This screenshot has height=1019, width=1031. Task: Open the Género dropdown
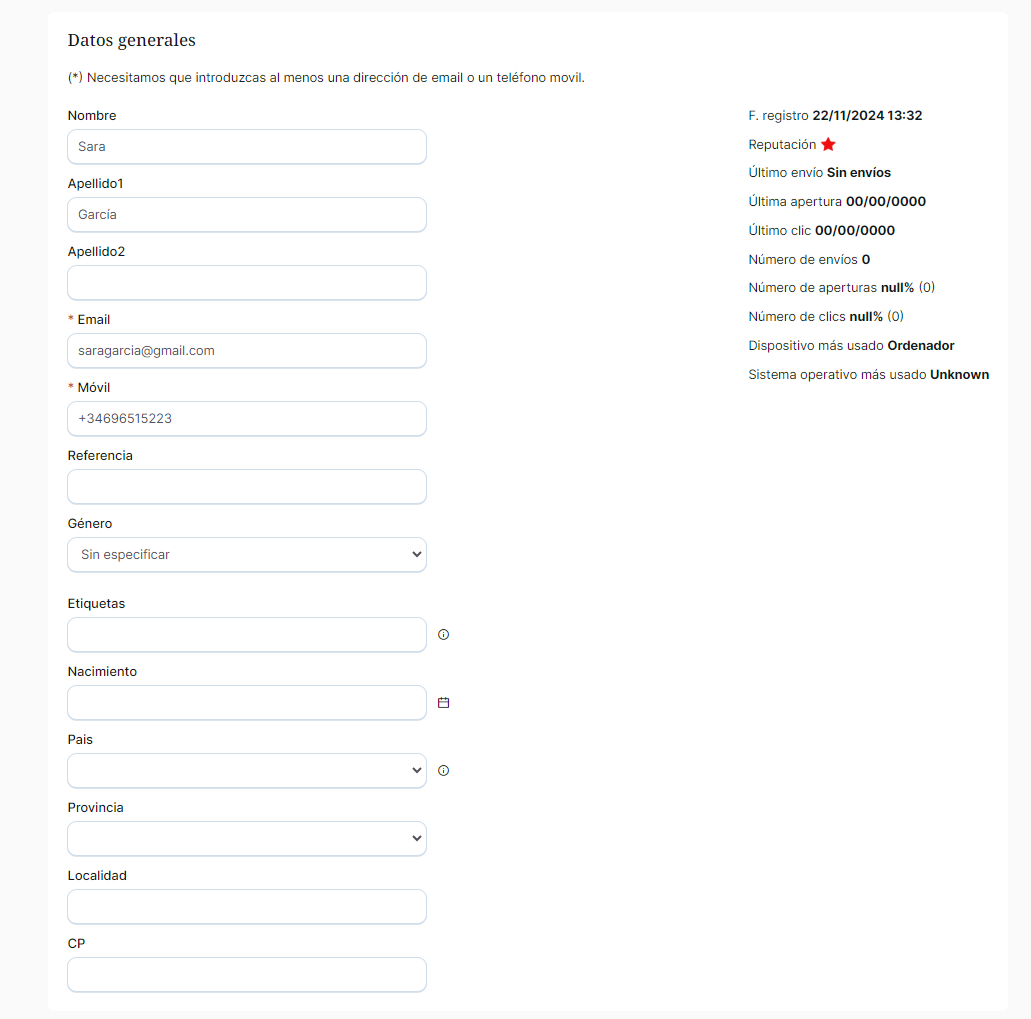pyautogui.click(x=247, y=555)
